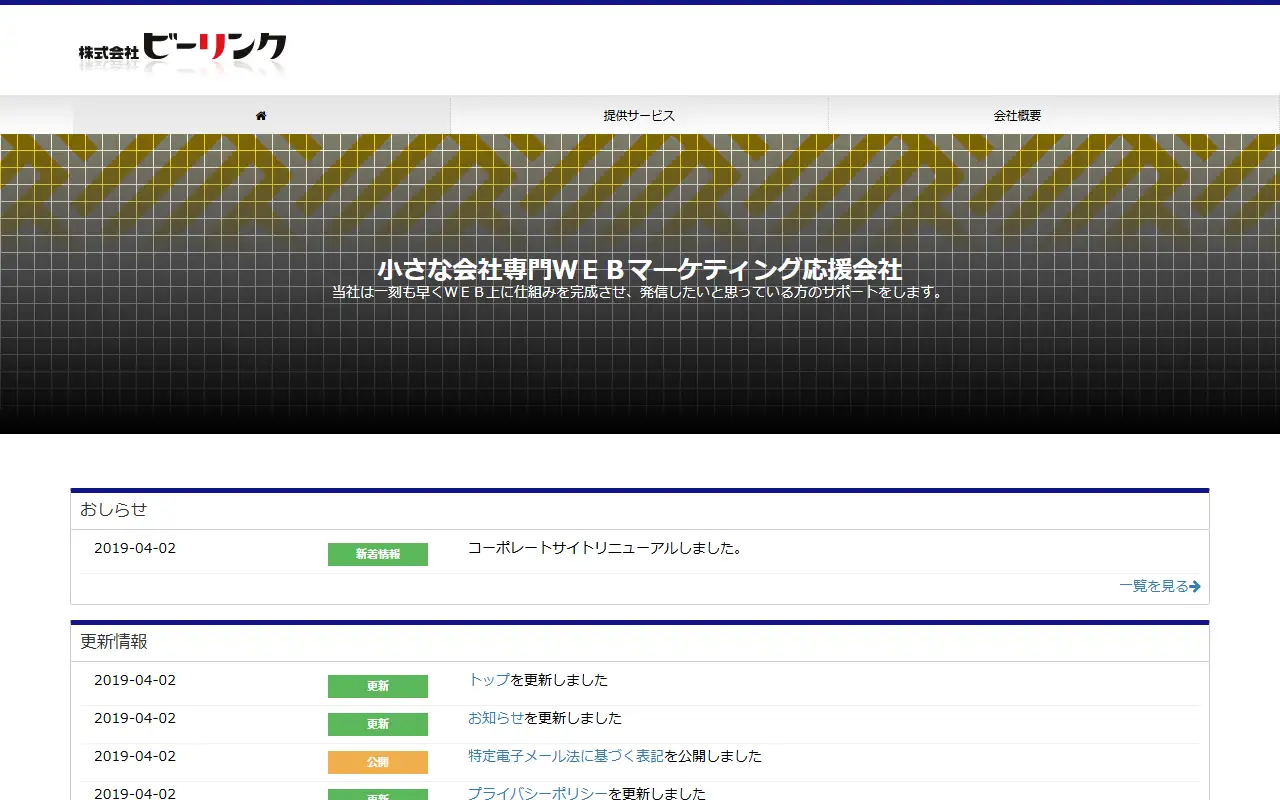1280x800 pixels.
Task: Click the 新着情報 green label
Action: [378, 554]
